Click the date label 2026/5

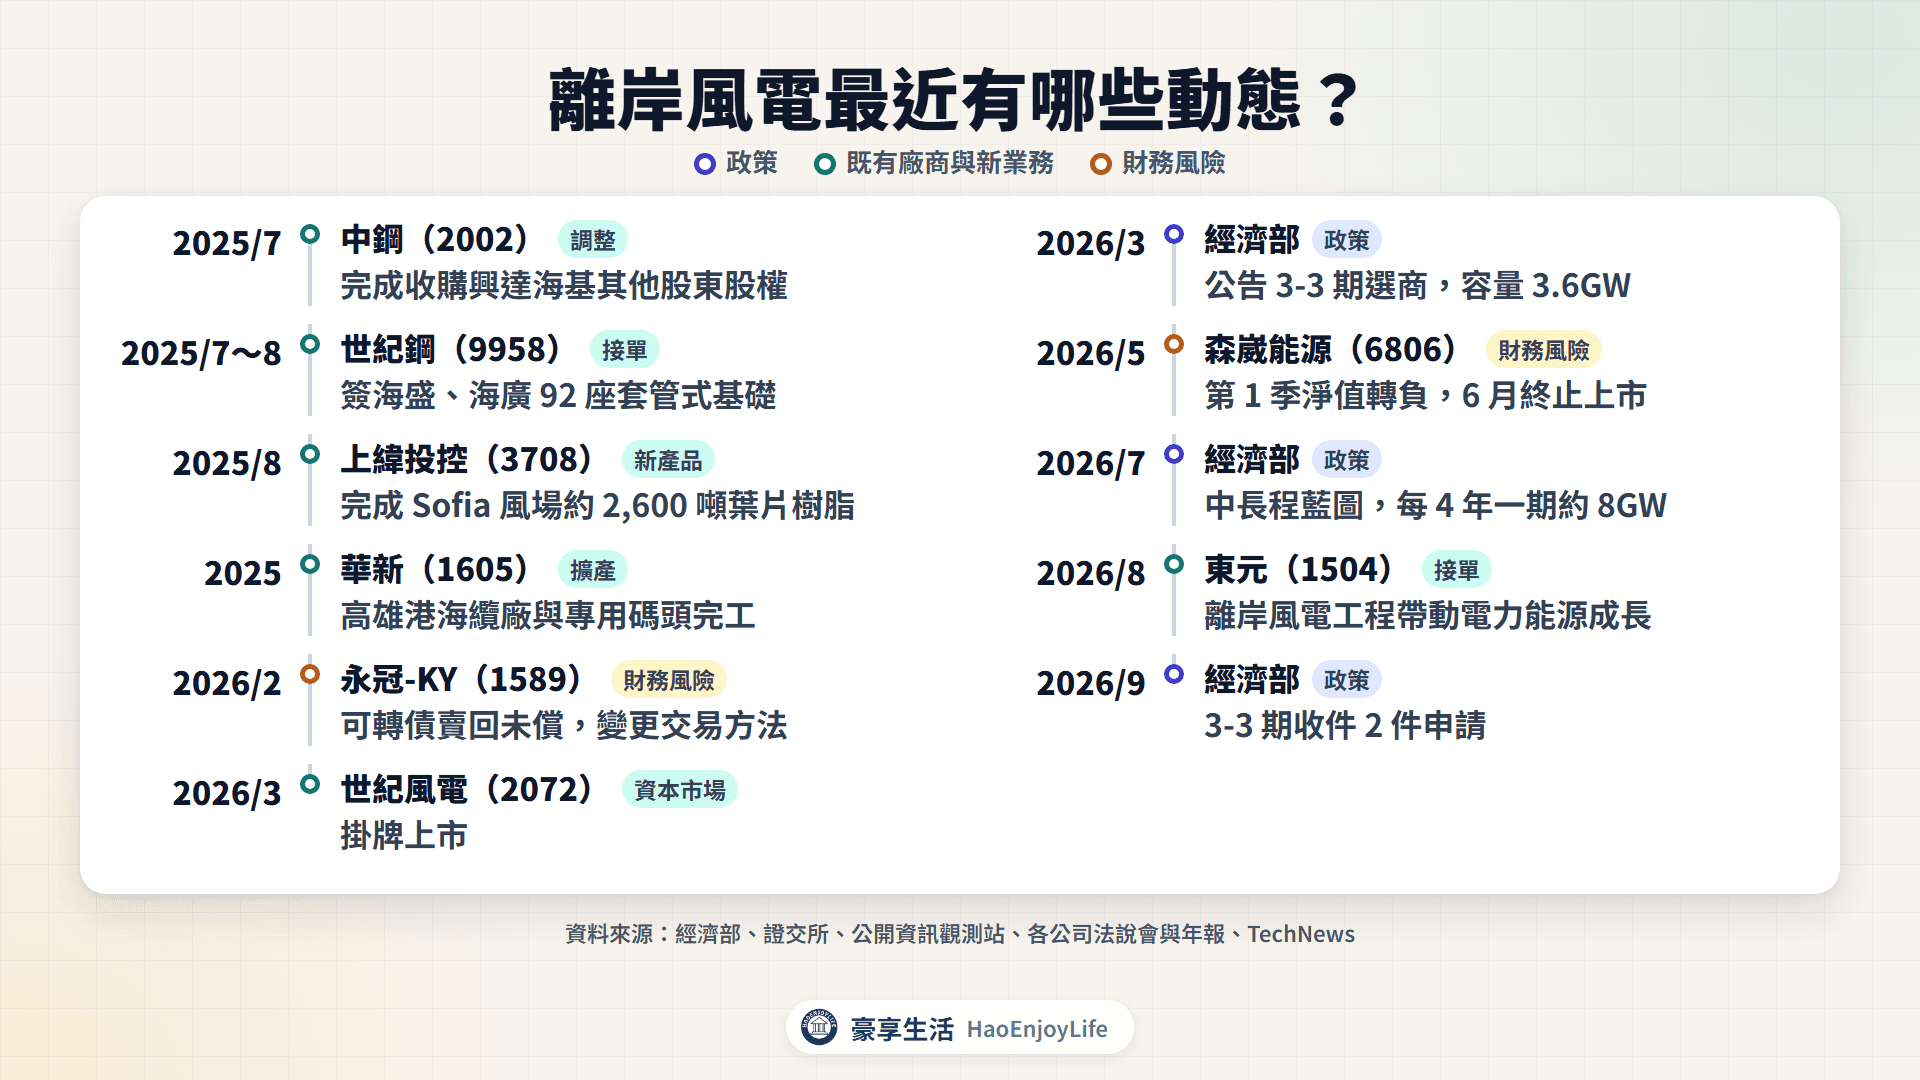[1091, 353]
